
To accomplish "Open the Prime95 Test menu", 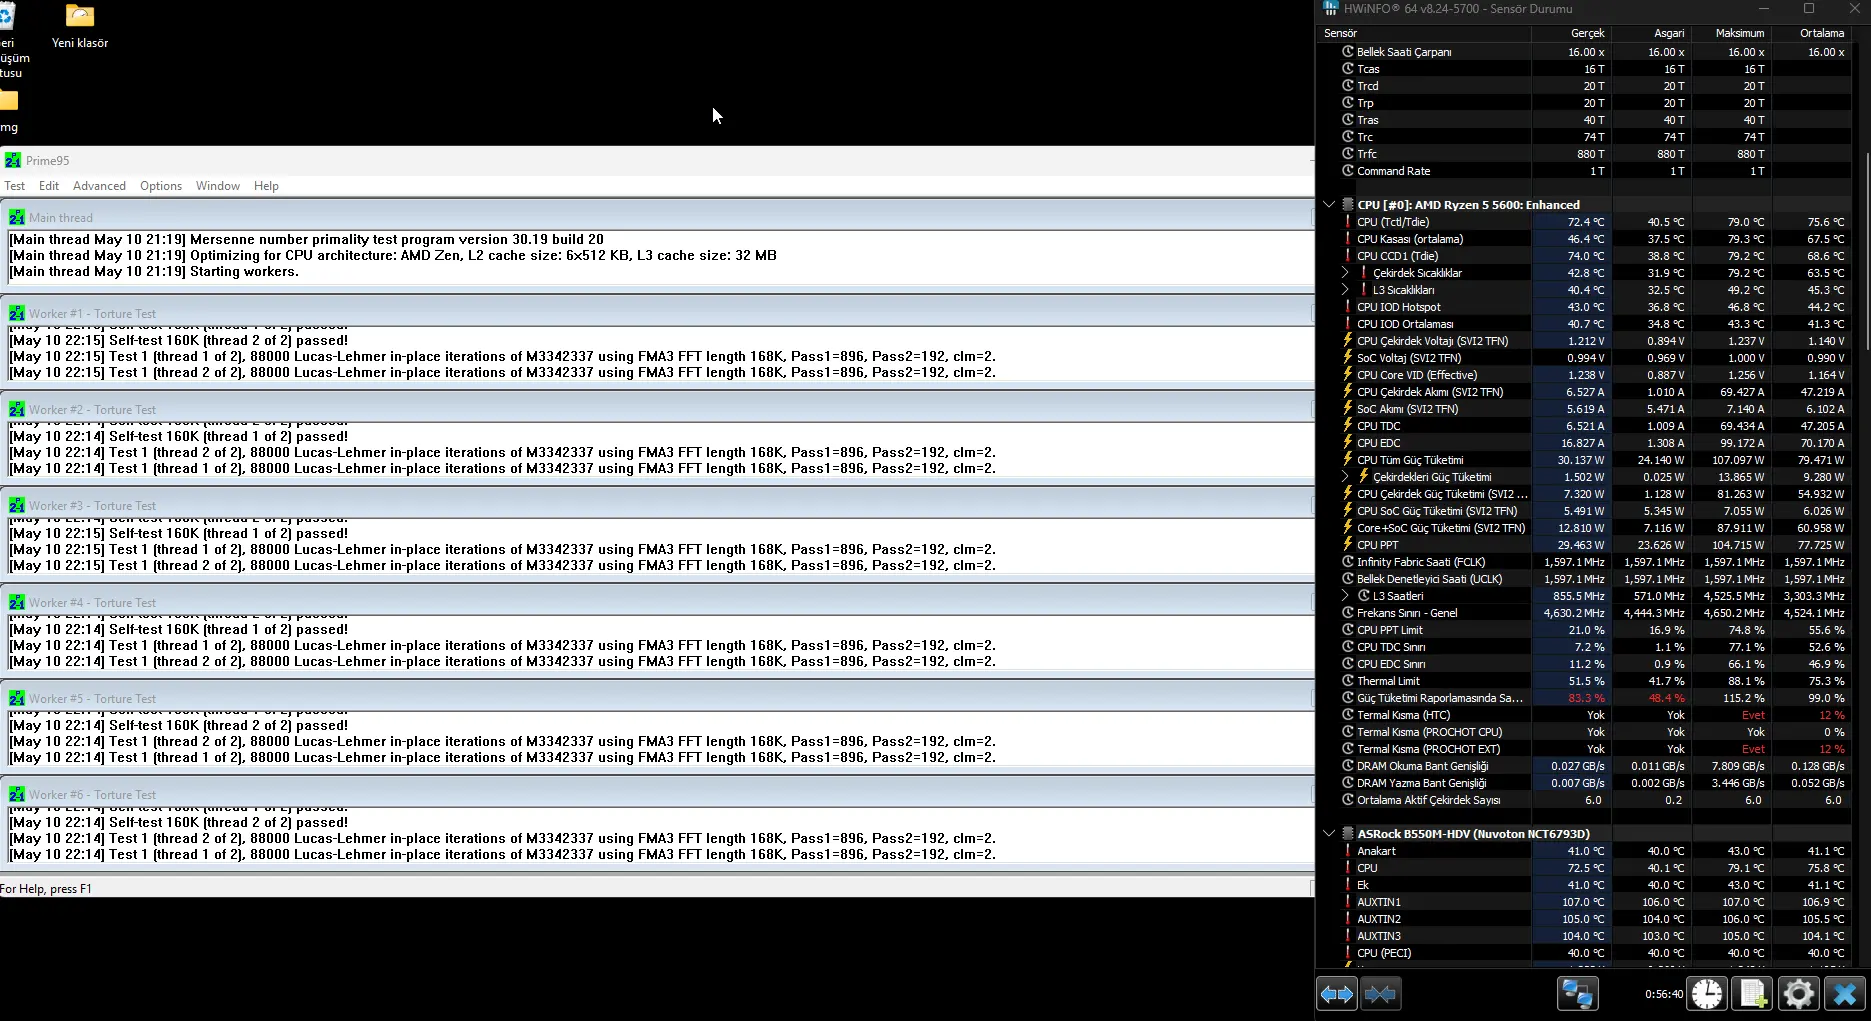I will pyautogui.click(x=14, y=186).
